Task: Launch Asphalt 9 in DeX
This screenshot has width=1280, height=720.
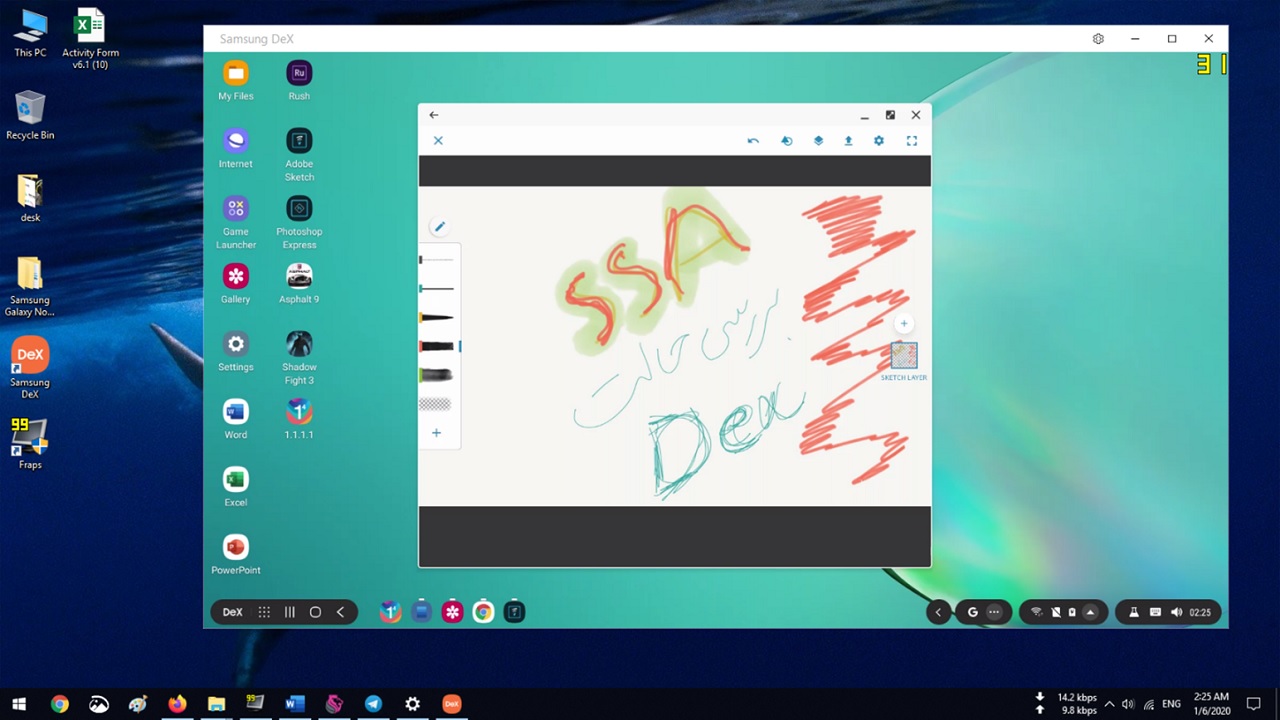Action: [x=299, y=284]
